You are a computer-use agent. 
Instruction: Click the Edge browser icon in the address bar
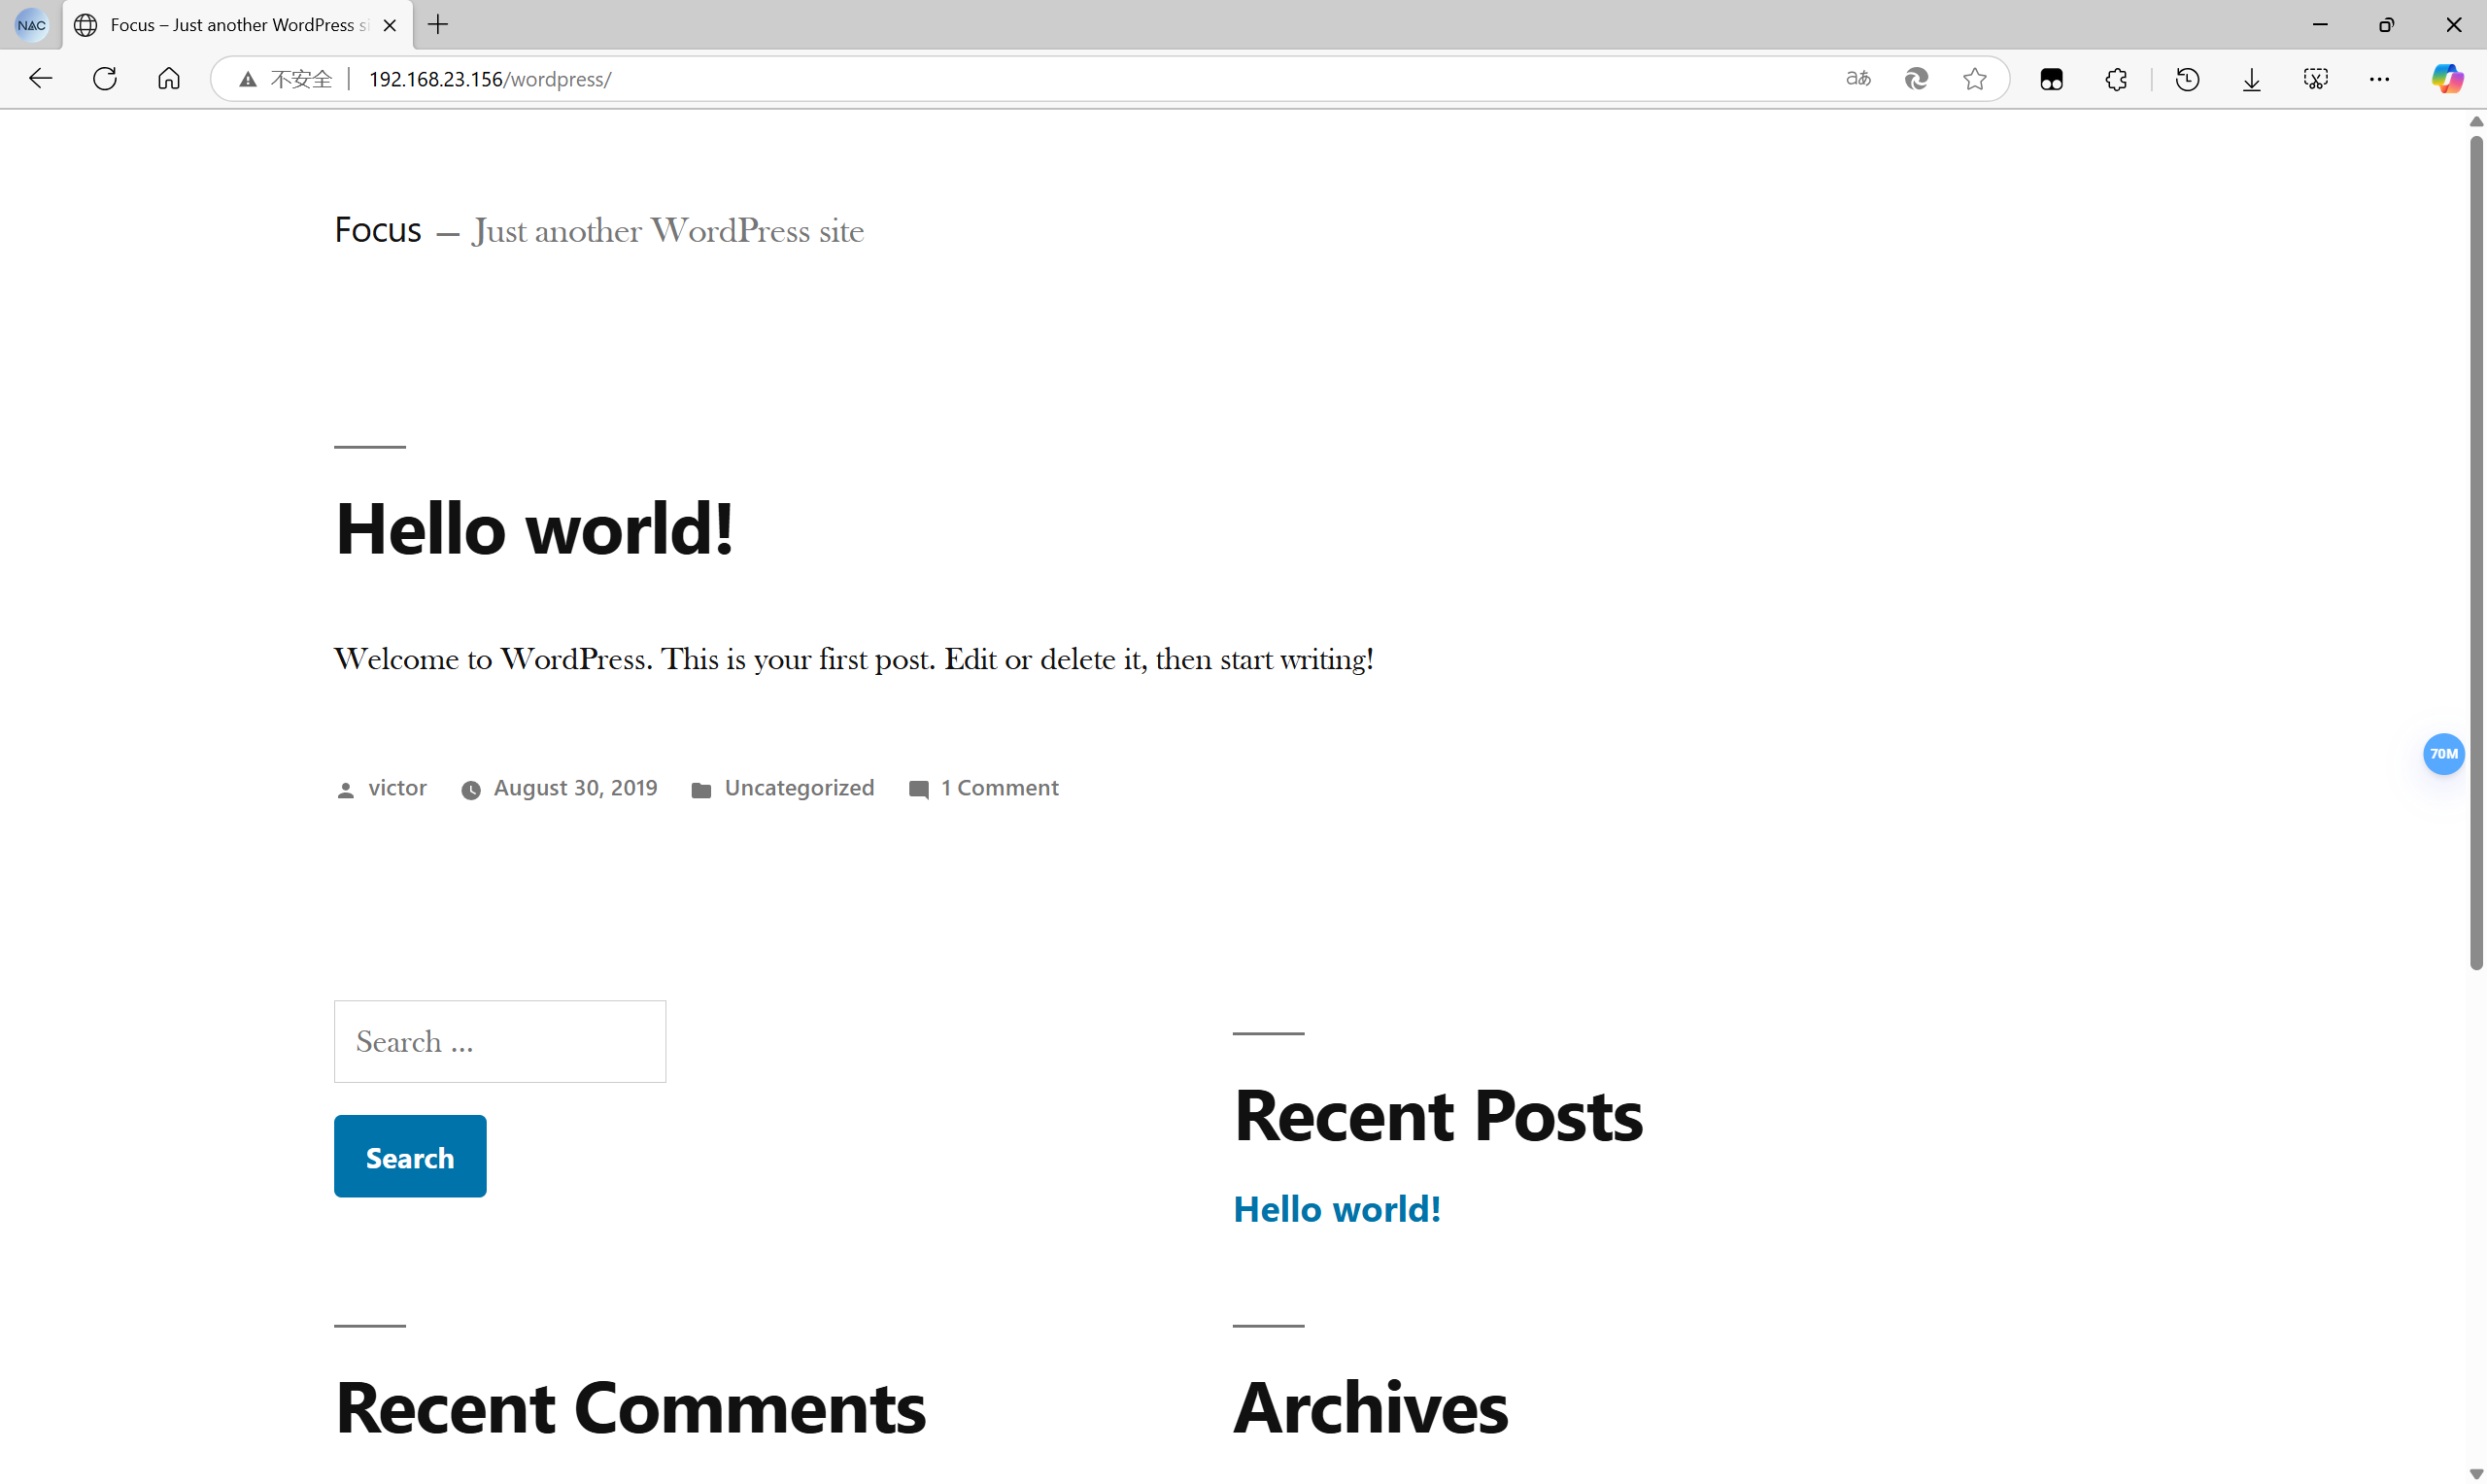[x=1916, y=79]
